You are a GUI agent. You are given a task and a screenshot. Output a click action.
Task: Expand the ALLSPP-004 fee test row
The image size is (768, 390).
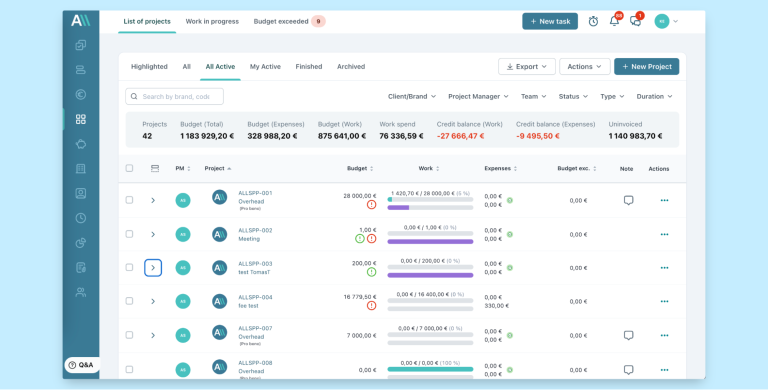[153, 301]
